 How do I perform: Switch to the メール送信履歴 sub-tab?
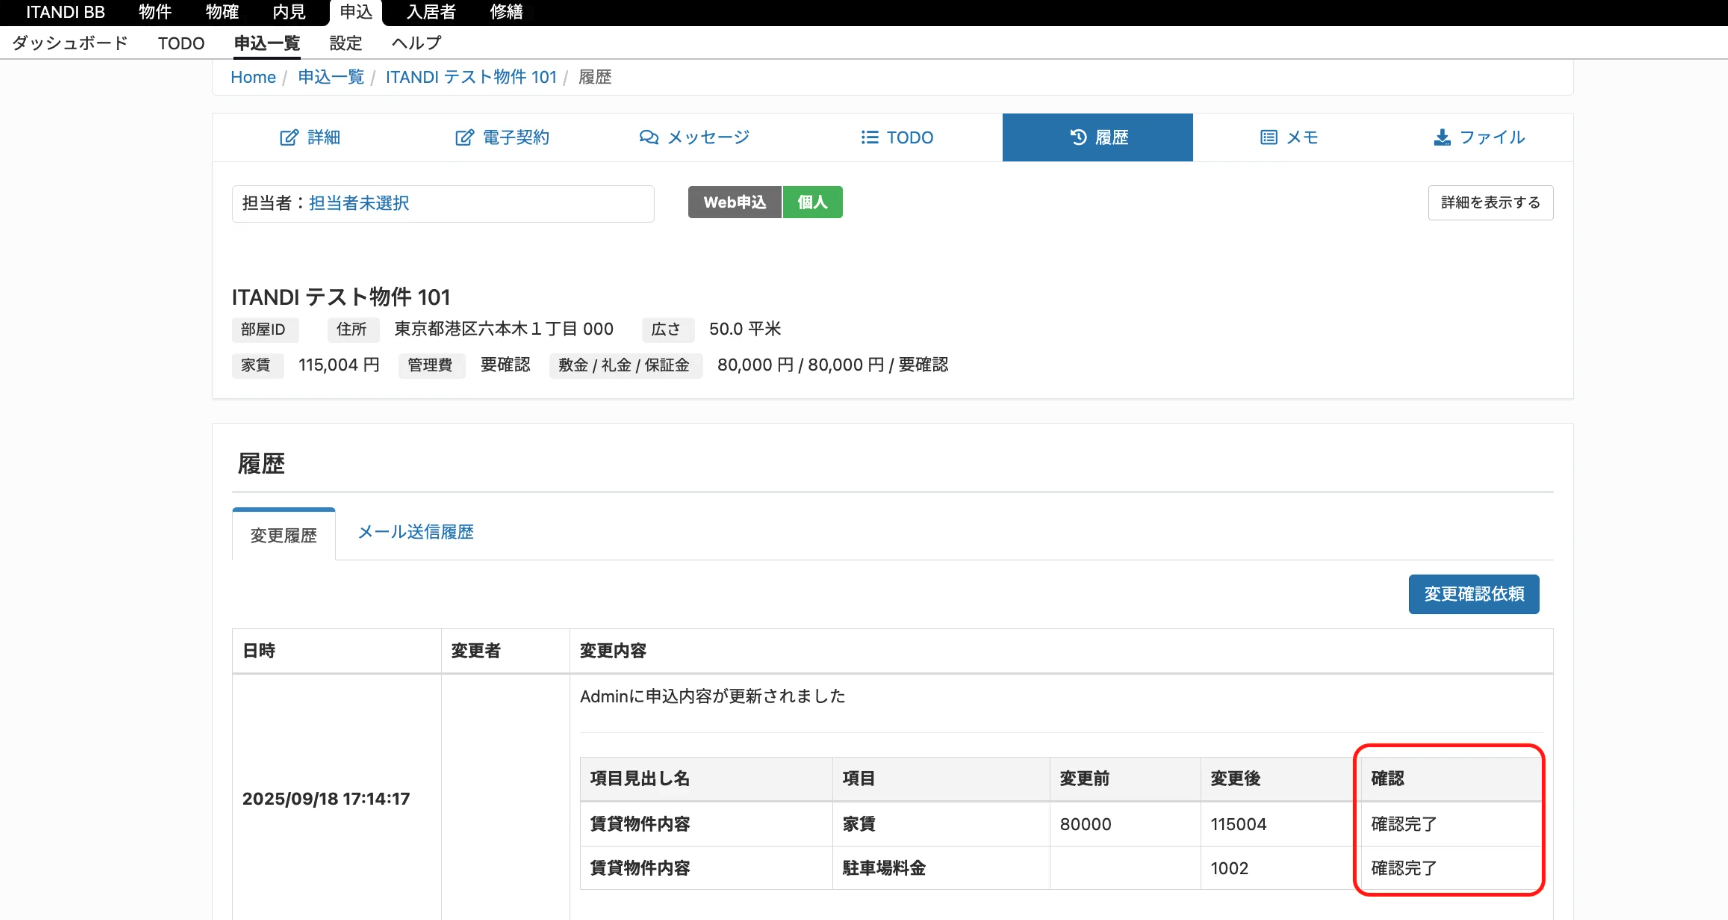pyautogui.click(x=416, y=532)
